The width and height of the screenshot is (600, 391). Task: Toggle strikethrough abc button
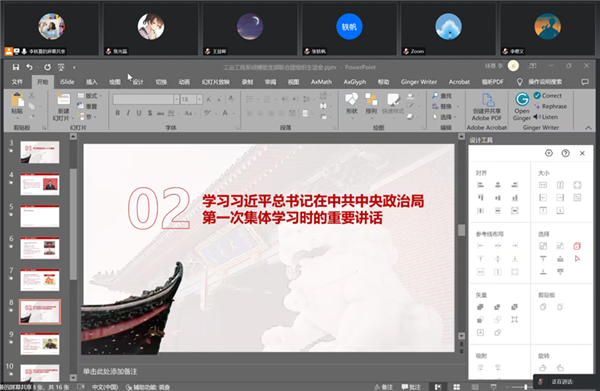tap(160, 113)
